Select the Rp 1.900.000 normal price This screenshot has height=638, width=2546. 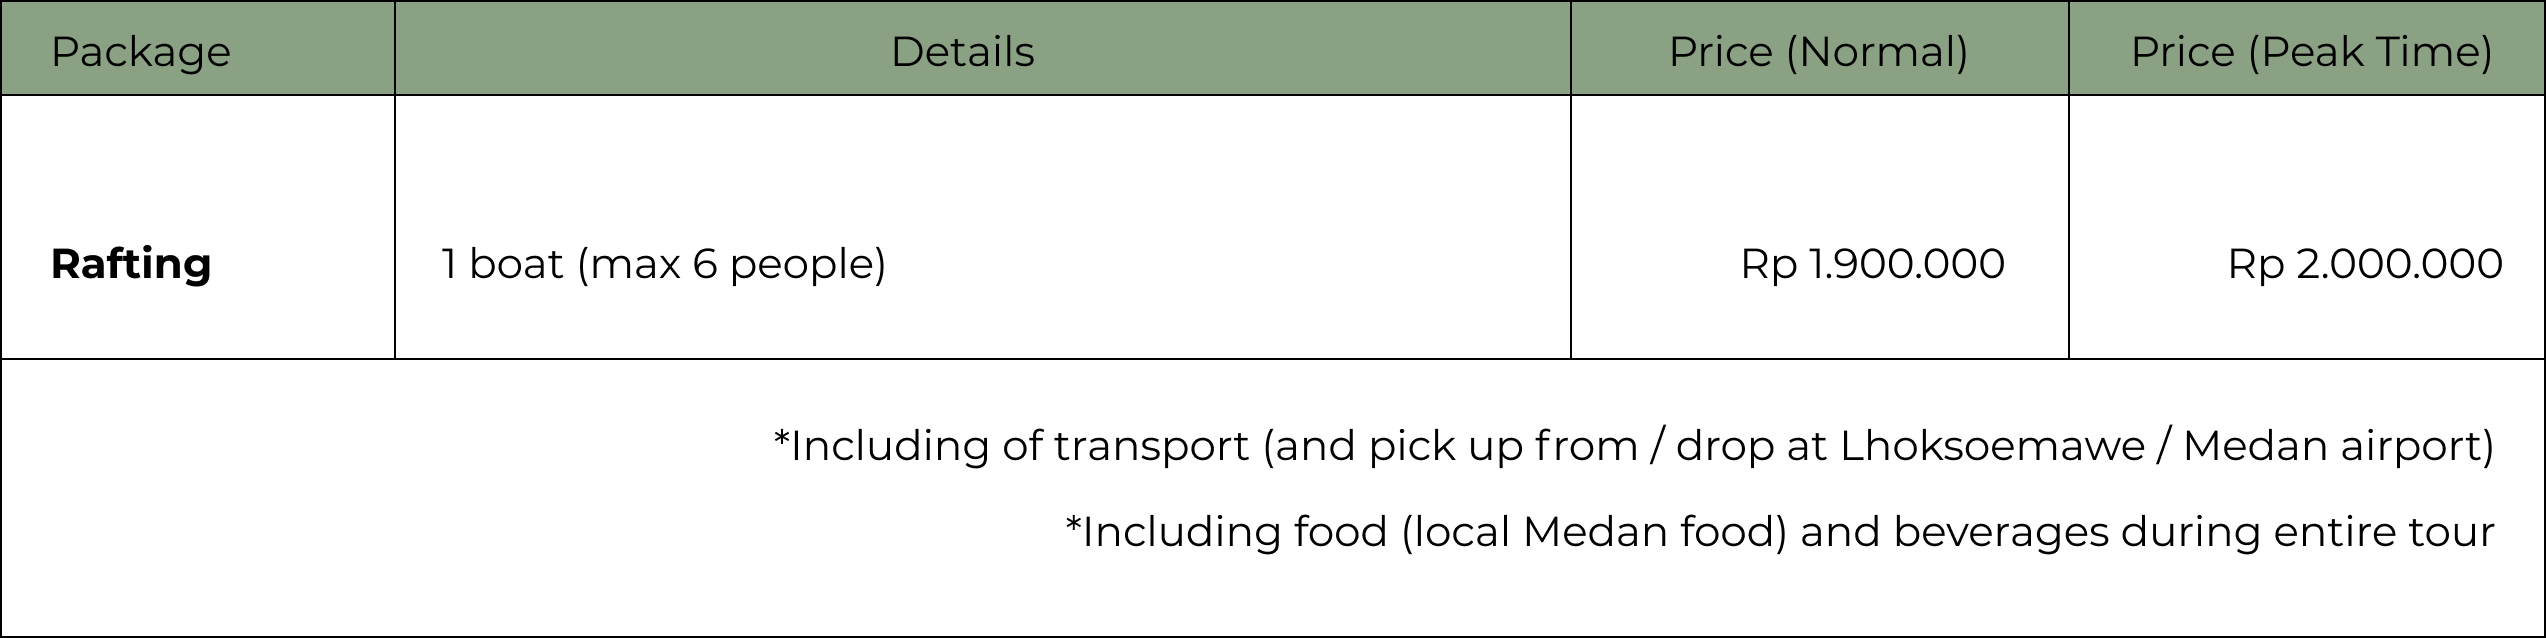(x=1872, y=264)
